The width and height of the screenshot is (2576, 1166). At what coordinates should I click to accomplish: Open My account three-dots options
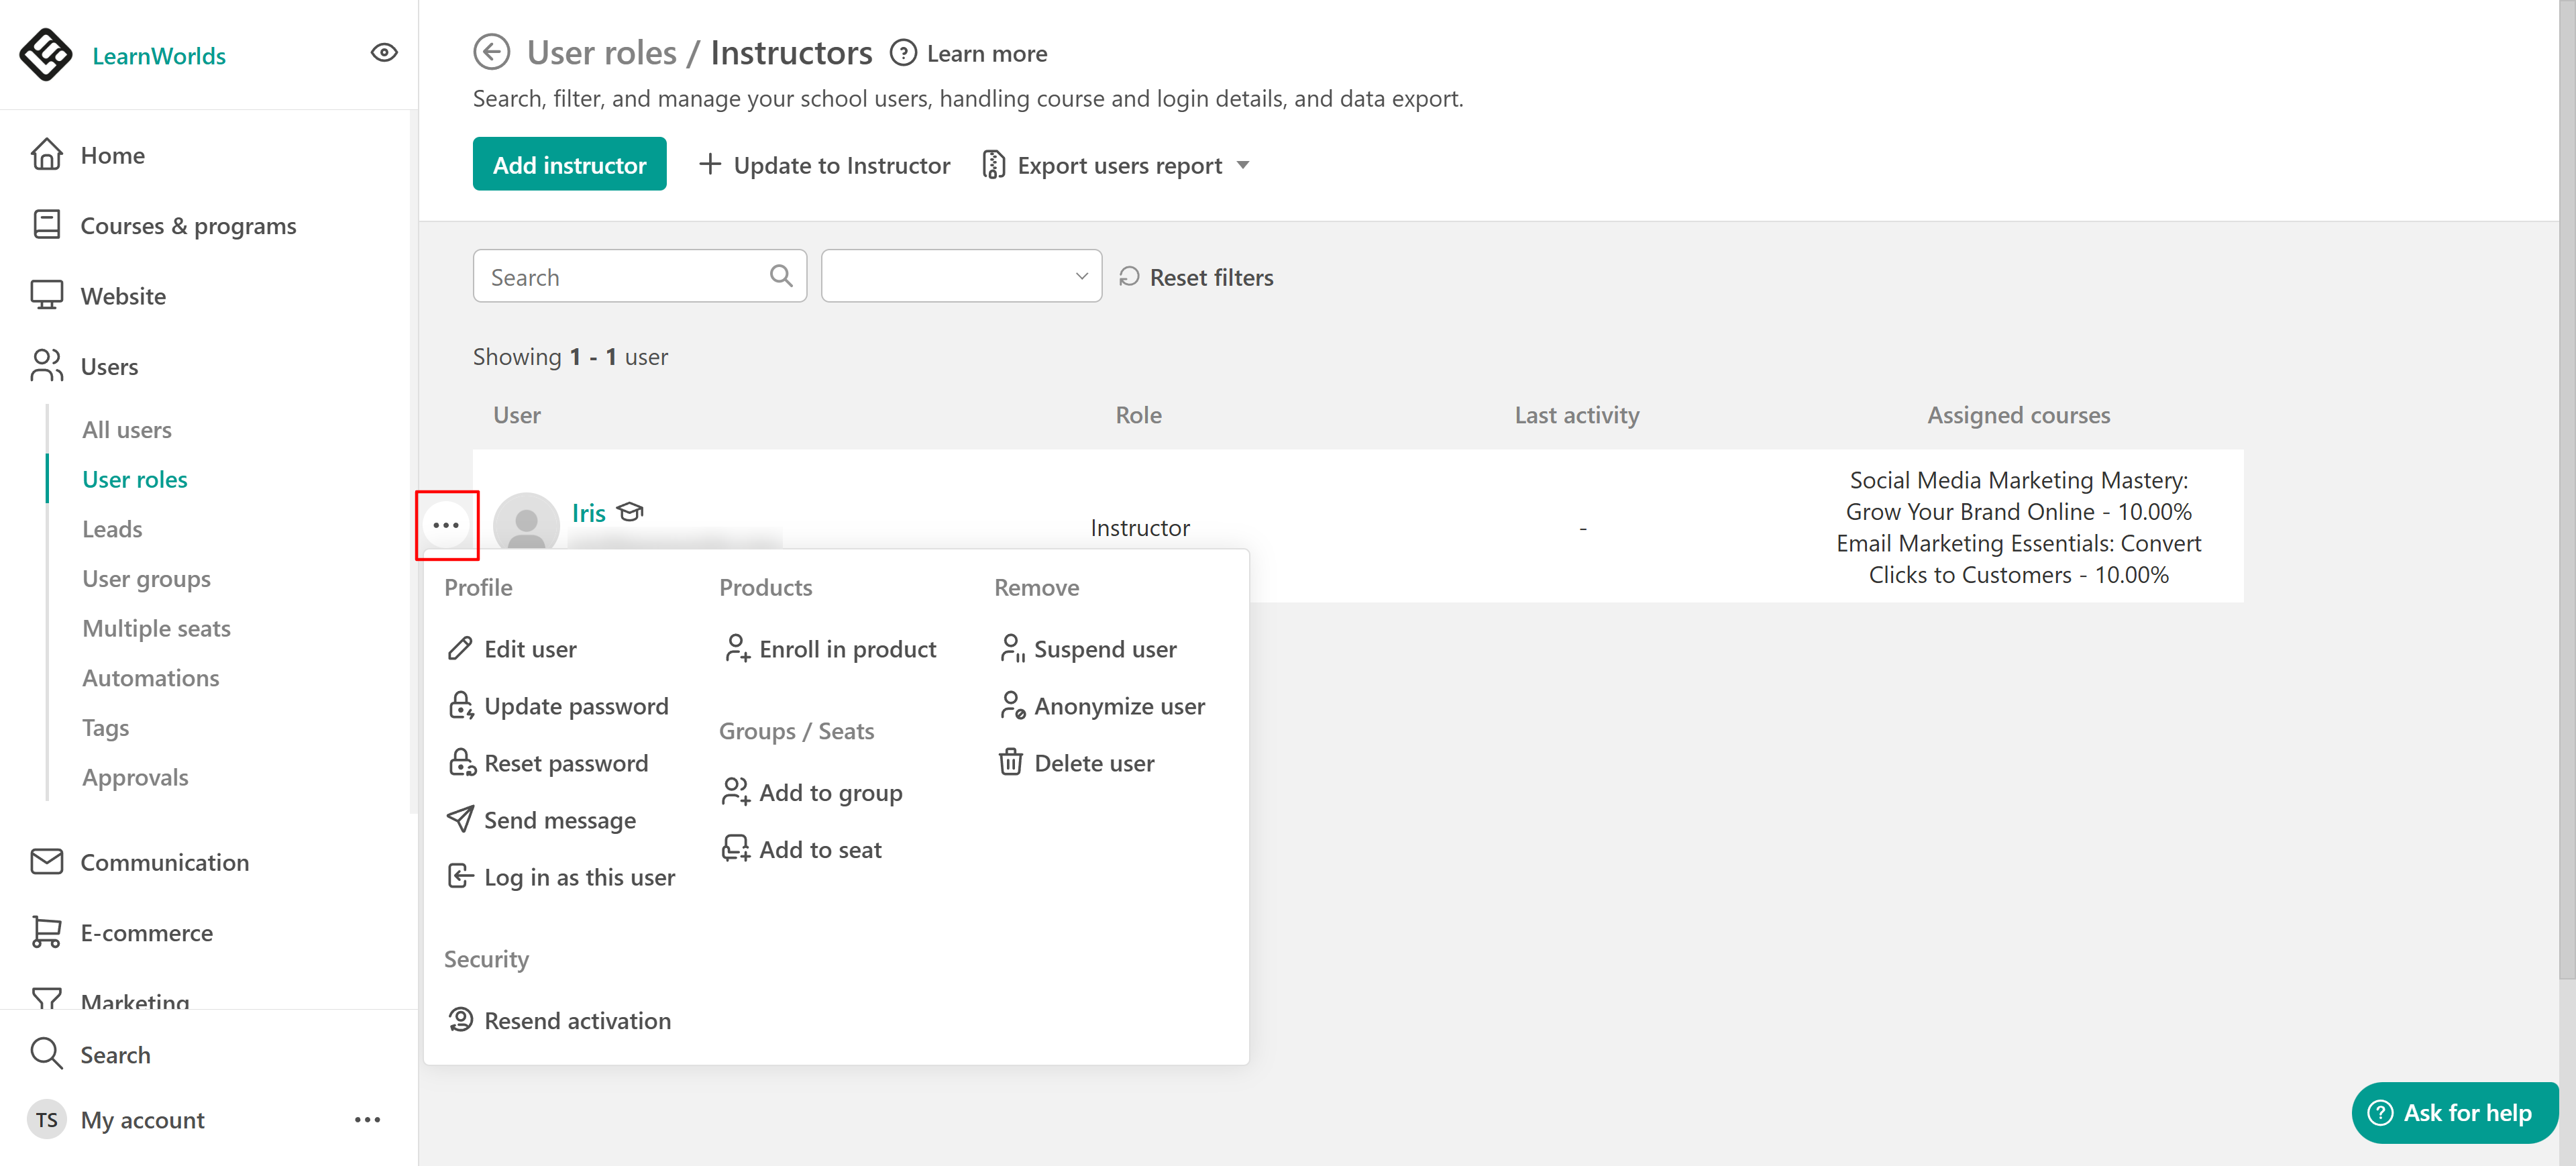click(x=367, y=1119)
